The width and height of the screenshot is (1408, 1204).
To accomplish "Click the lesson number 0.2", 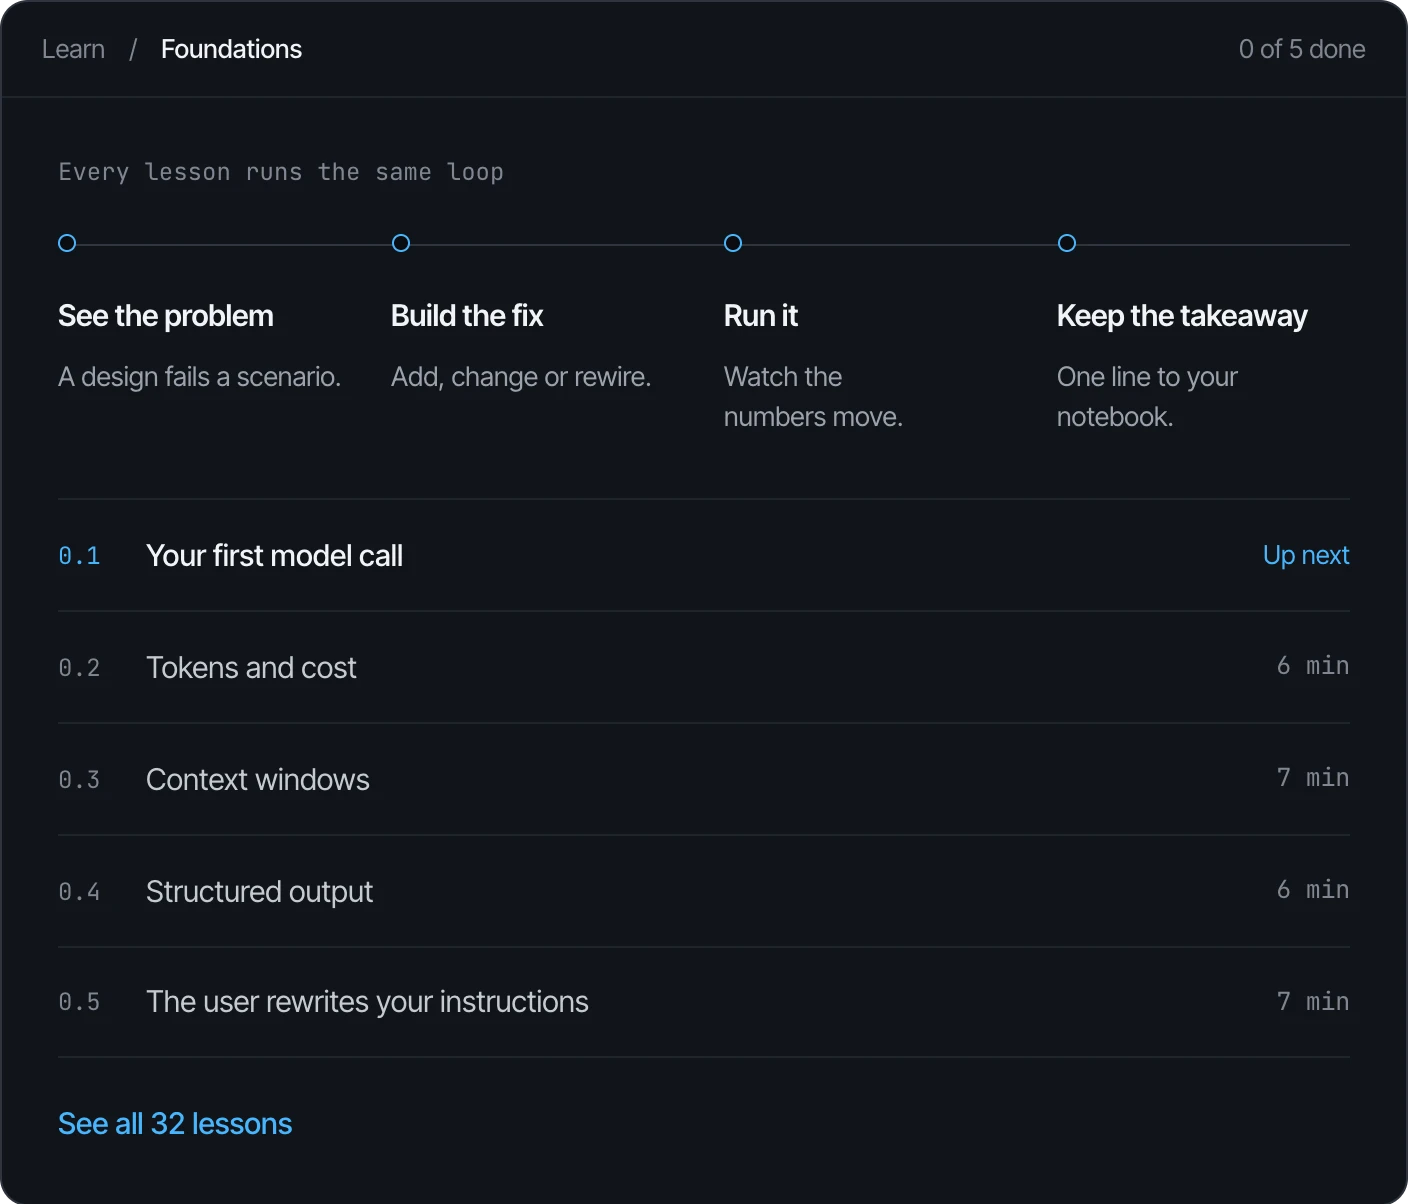I will [79, 668].
